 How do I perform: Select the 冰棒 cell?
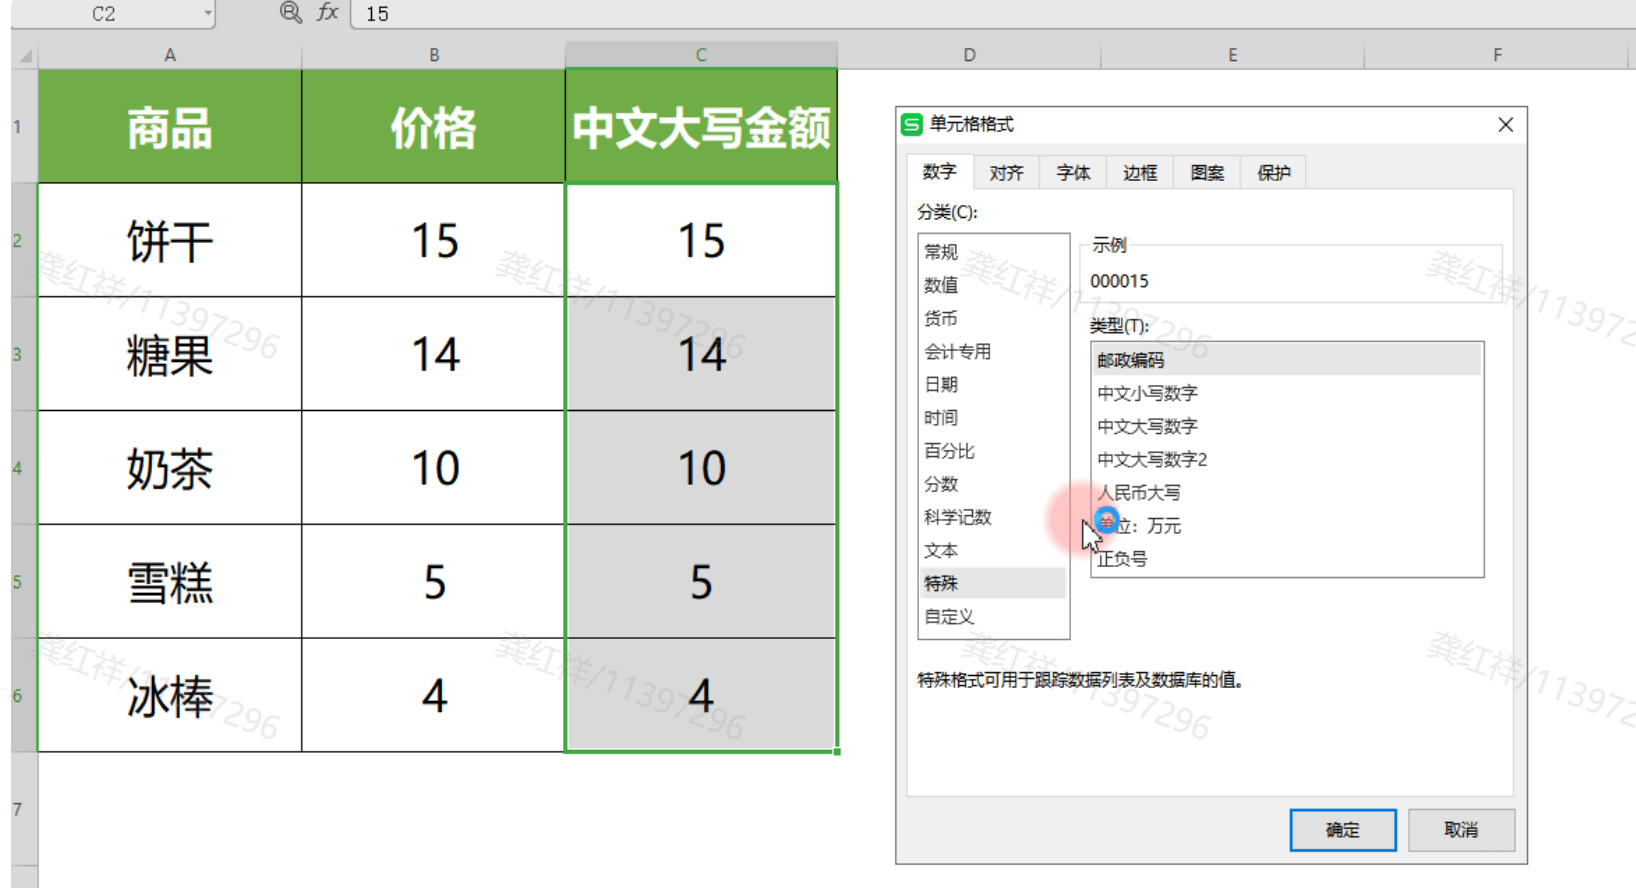pyautogui.click(x=170, y=695)
